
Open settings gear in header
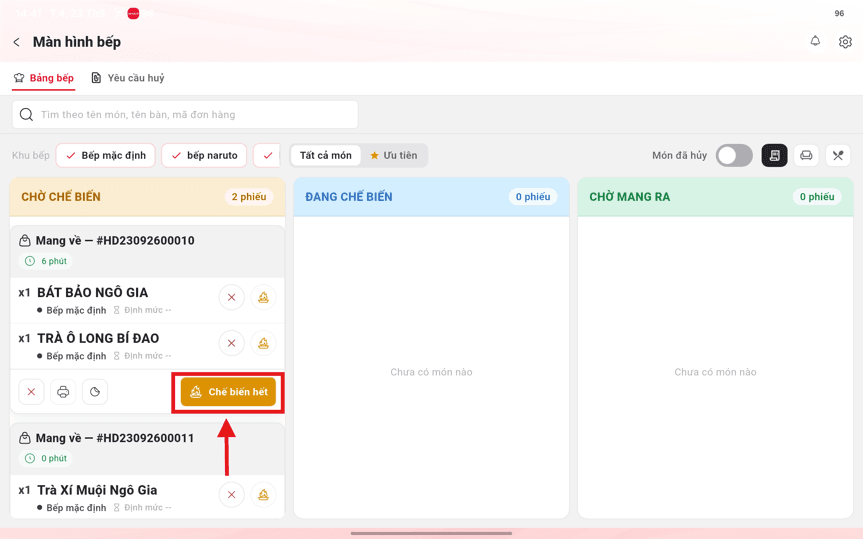(x=845, y=42)
